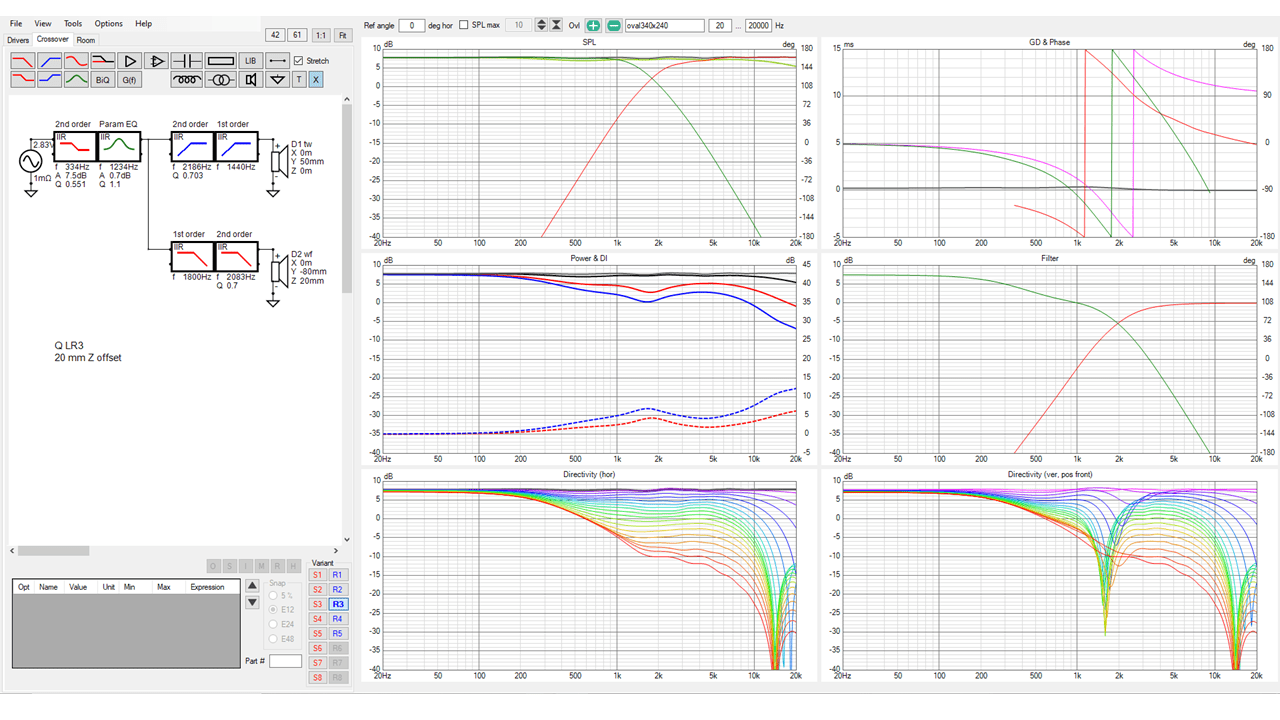Click the 20 Hz lower frequency field
1280x720 pixels.
720,25
